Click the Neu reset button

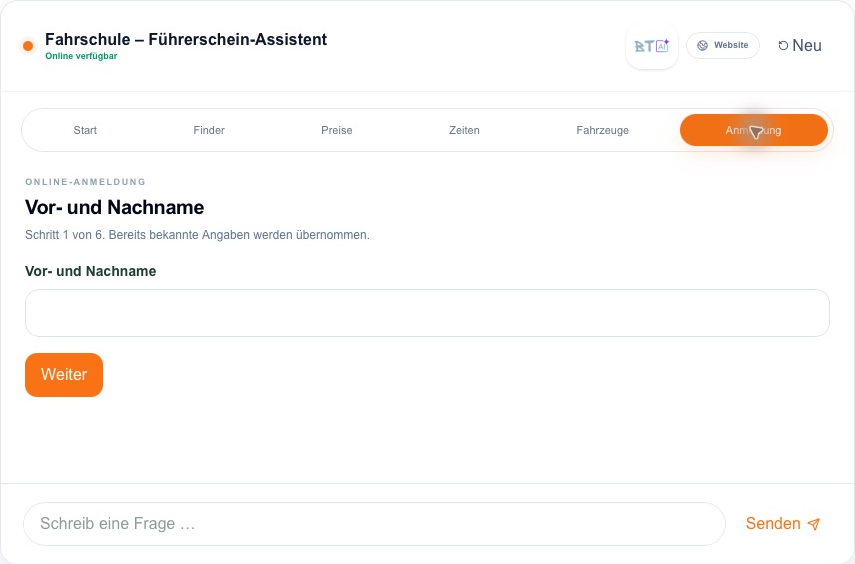pos(799,45)
